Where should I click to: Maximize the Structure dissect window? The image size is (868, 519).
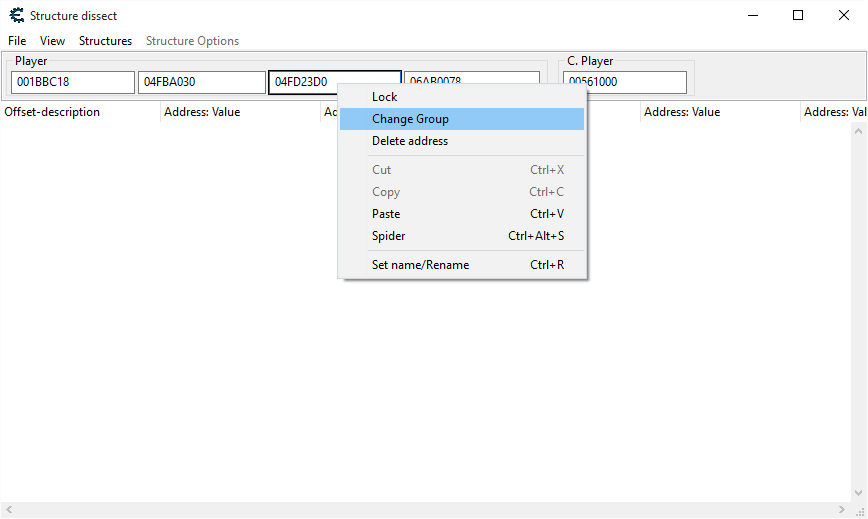[x=797, y=15]
